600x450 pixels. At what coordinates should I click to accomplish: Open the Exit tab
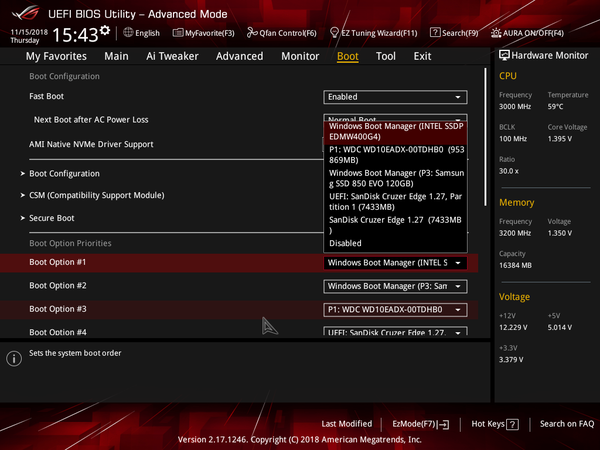coord(422,56)
